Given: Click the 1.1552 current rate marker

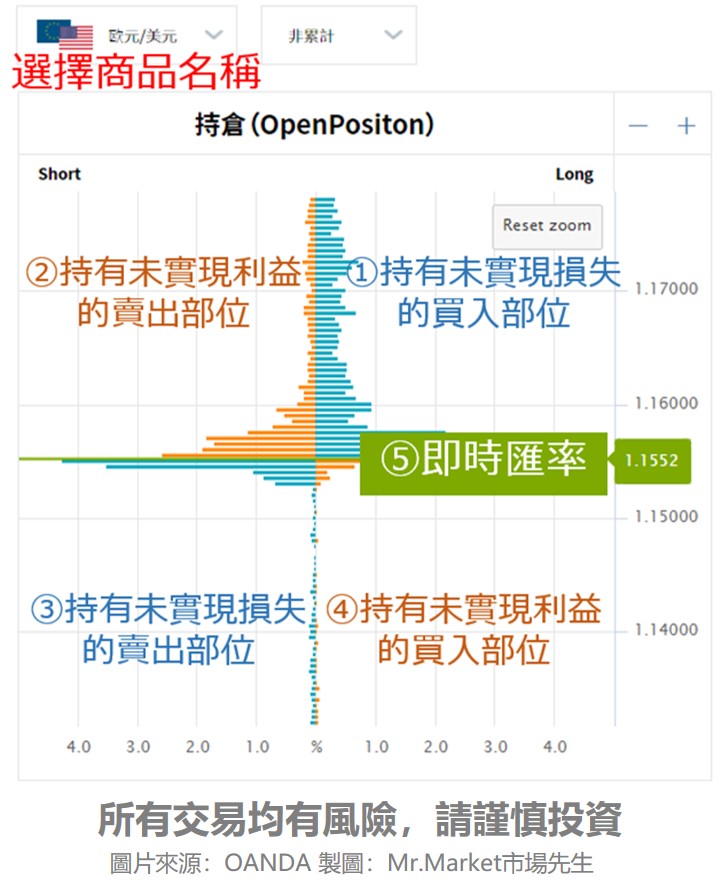Looking at the screenshot, I should coord(652,460).
